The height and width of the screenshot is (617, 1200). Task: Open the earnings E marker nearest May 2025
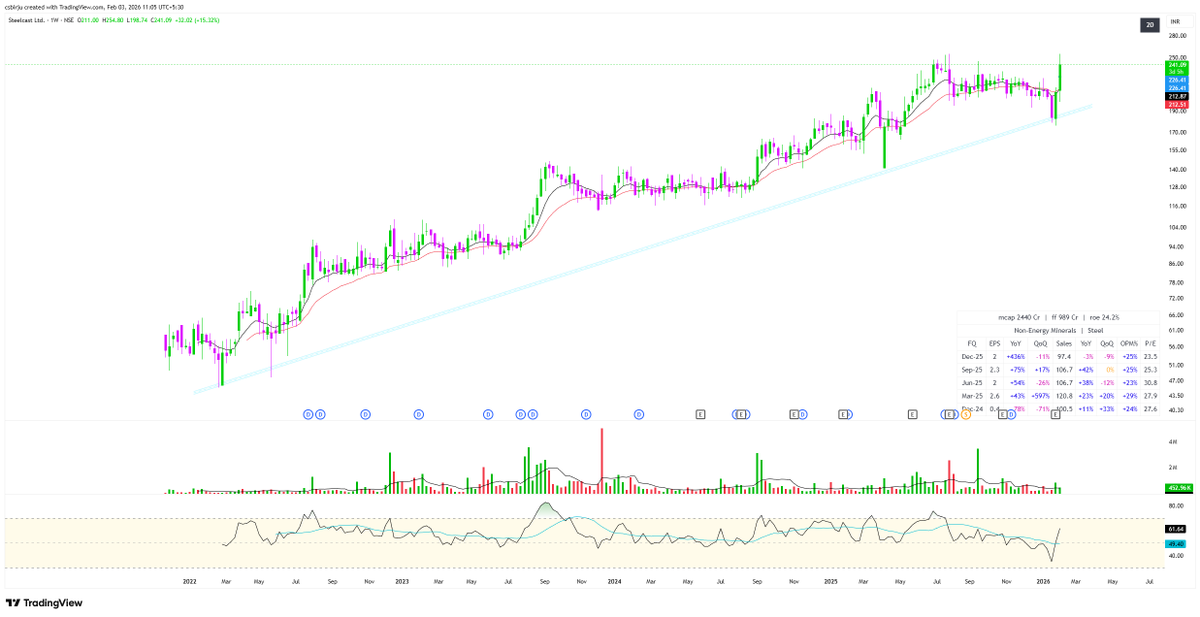tap(912, 413)
